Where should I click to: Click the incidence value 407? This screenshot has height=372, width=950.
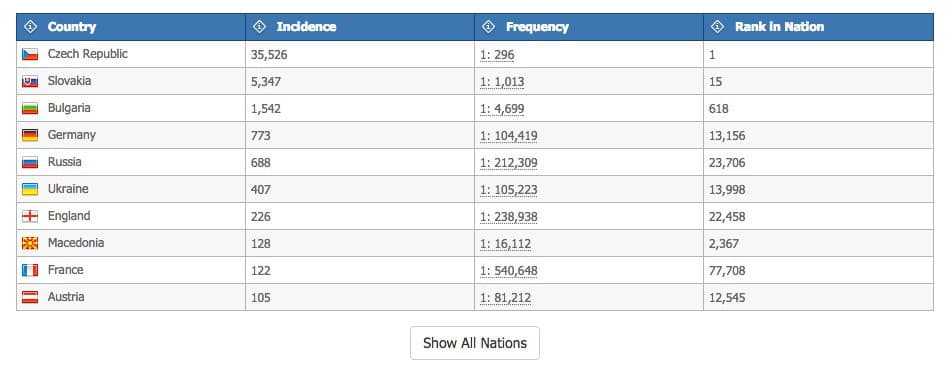pyautogui.click(x=261, y=190)
